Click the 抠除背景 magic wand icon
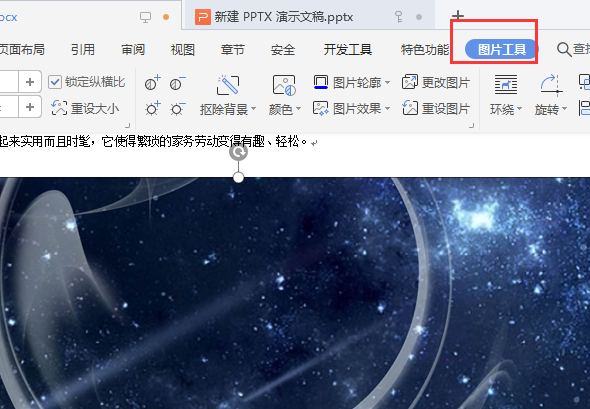Image resolution: width=590 pixels, height=409 pixels. coord(228,85)
